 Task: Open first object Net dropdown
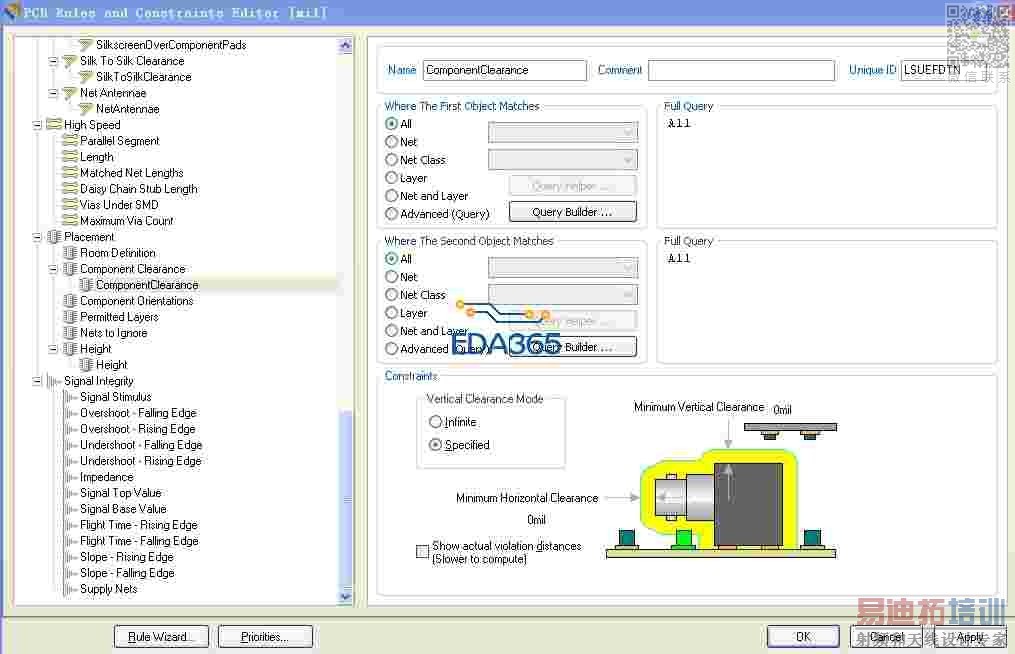563,132
